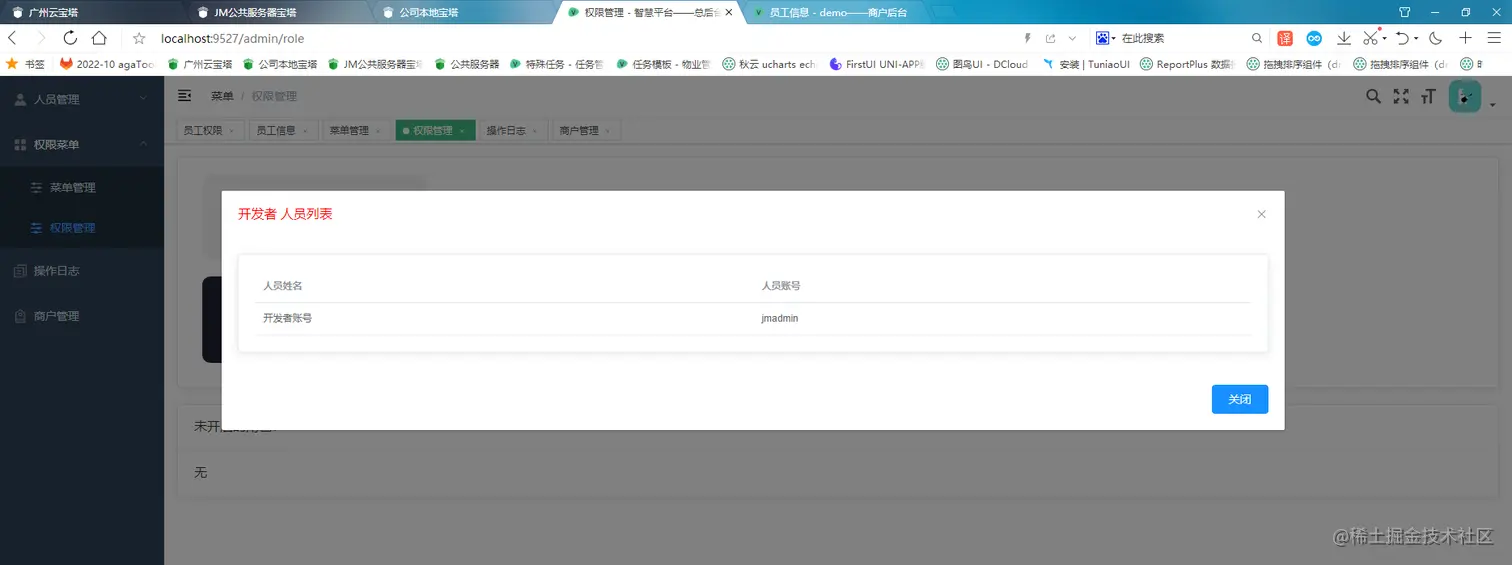This screenshot has width=1512, height=565.
Task: Switch to the 菜单管理 page tag
Action: (355, 130)
